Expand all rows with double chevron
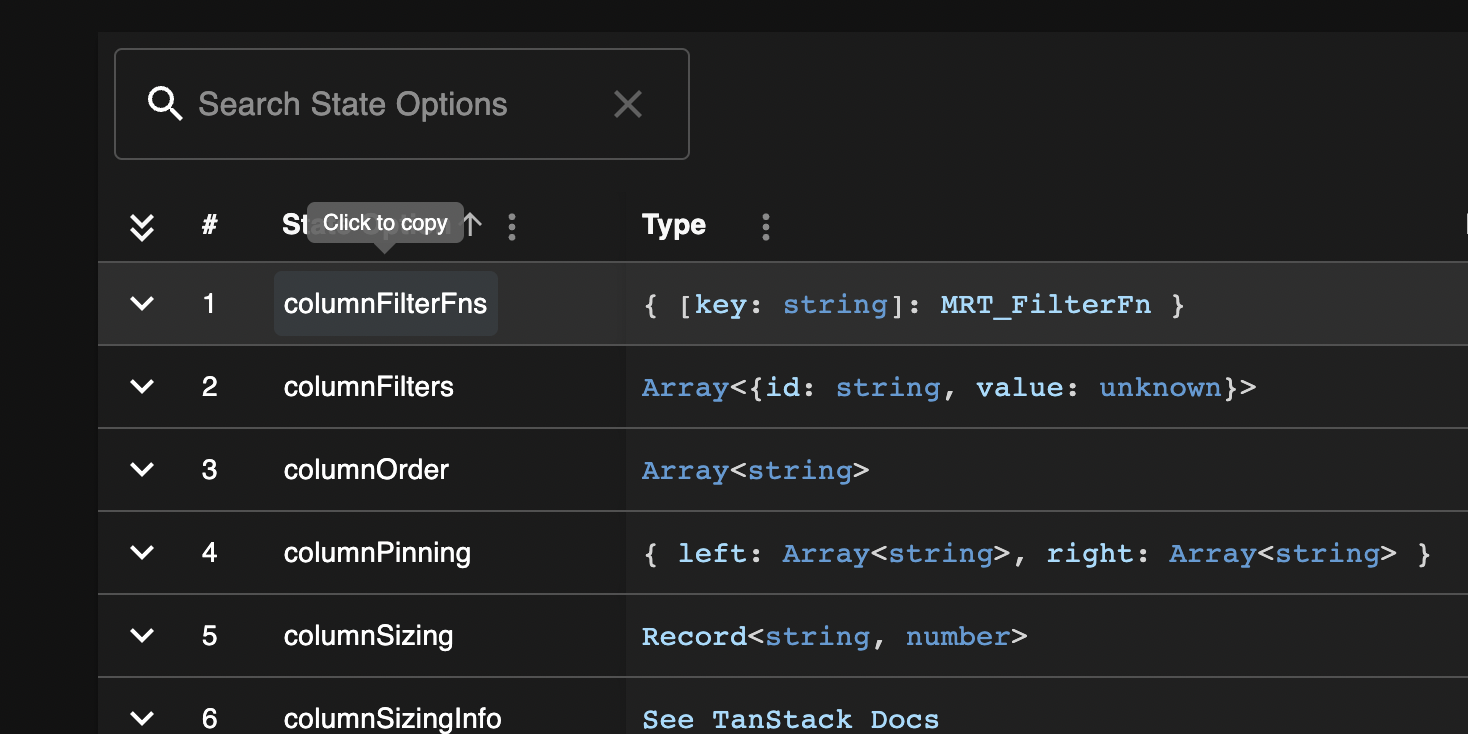This screenshot has width=1468, height=734. click(x=142, y=227)
